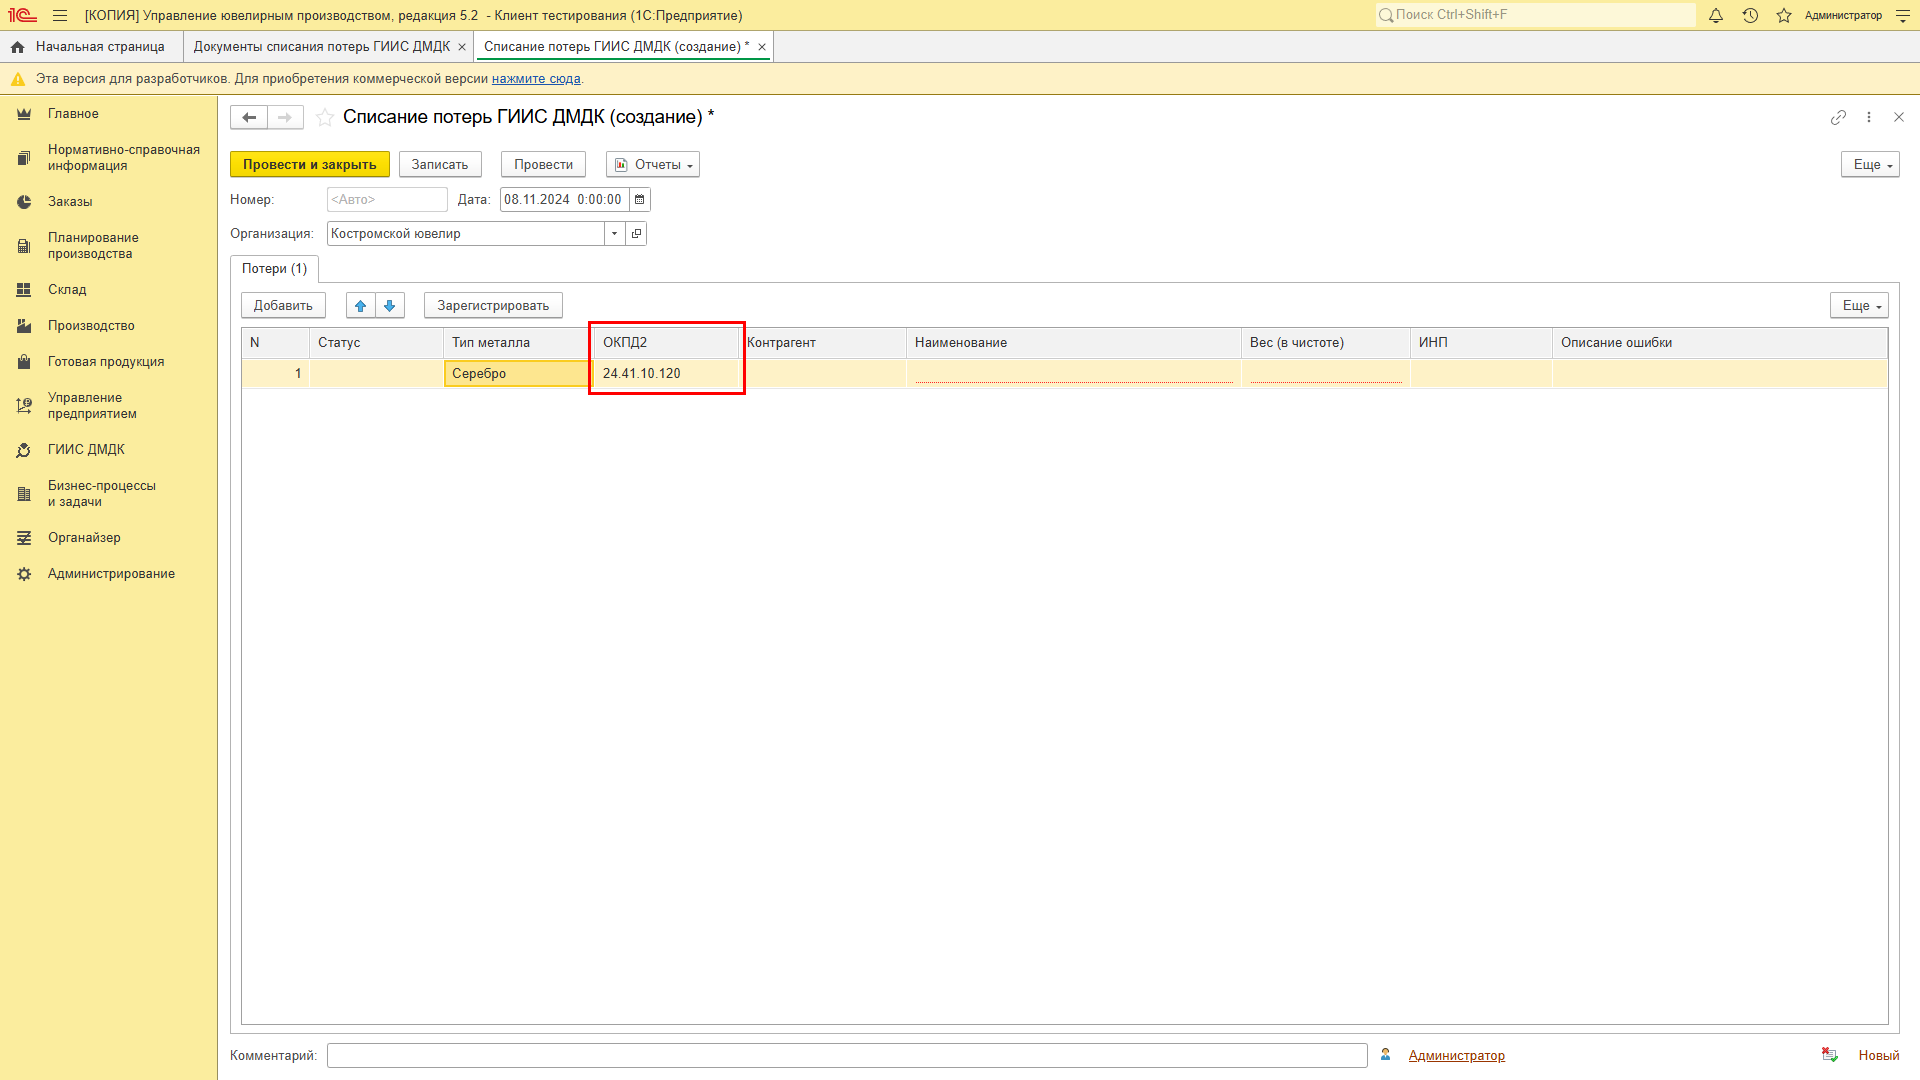Screen dimensions: 1920x1080
Task: Open favorites star icon in title bar
Action: [x=1784, y=16]
